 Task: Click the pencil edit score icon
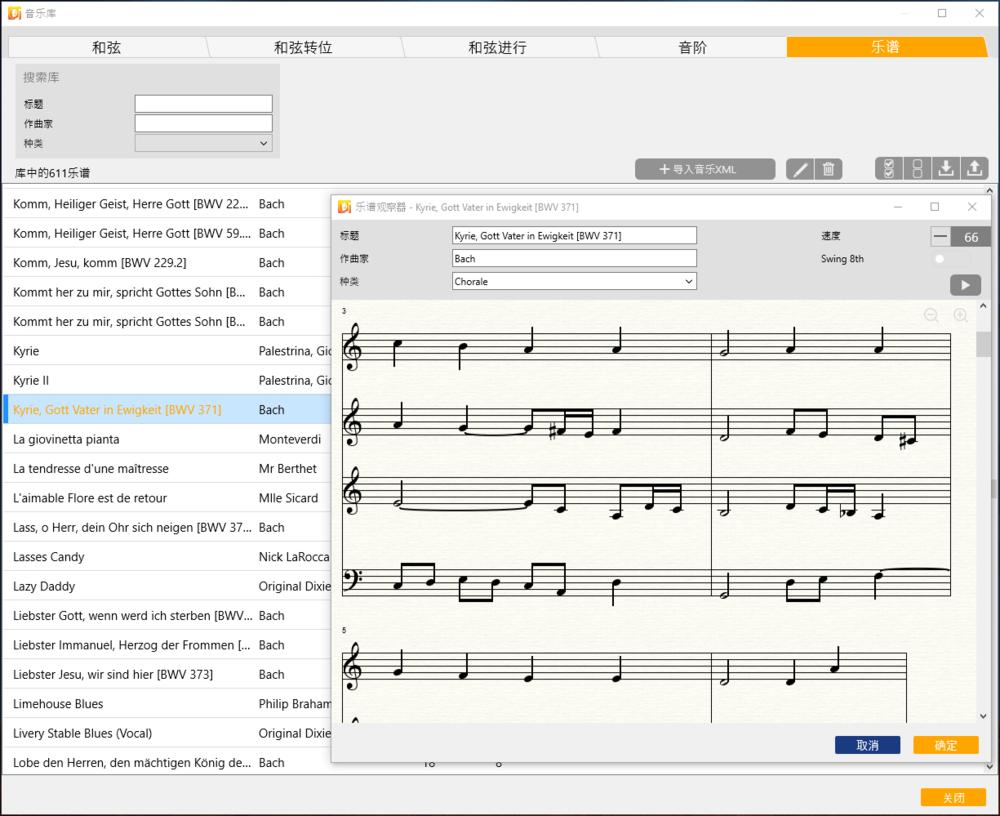pos(799,169)
